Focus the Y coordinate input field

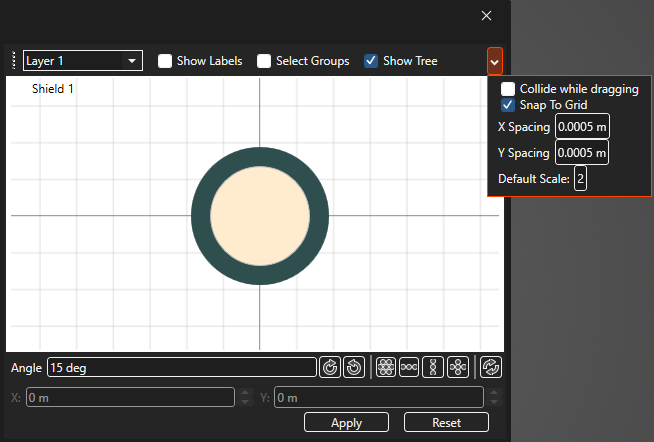[x=379, y=397]
